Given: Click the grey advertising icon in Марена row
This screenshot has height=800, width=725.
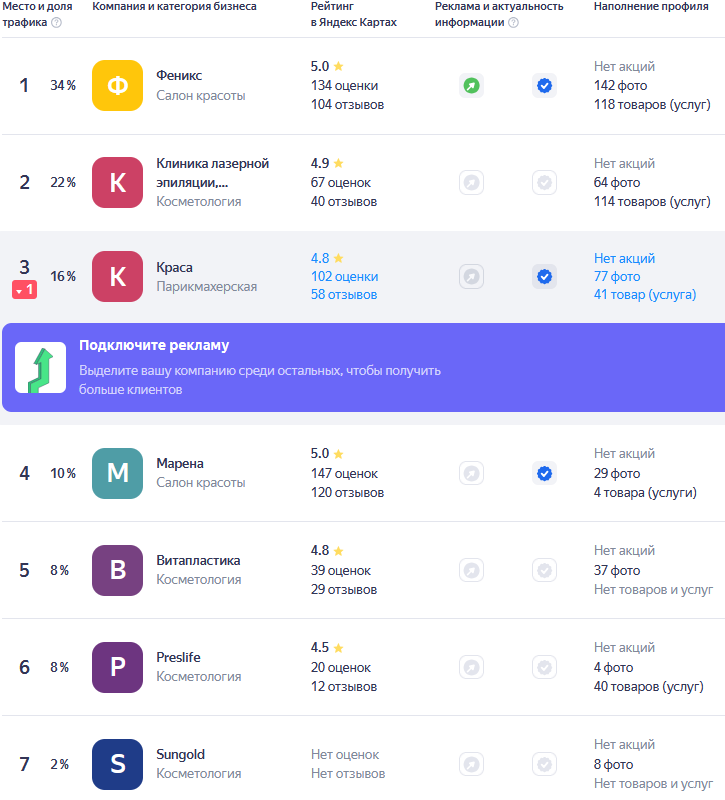Looking at the screenshot, I should tap(471, 473).
